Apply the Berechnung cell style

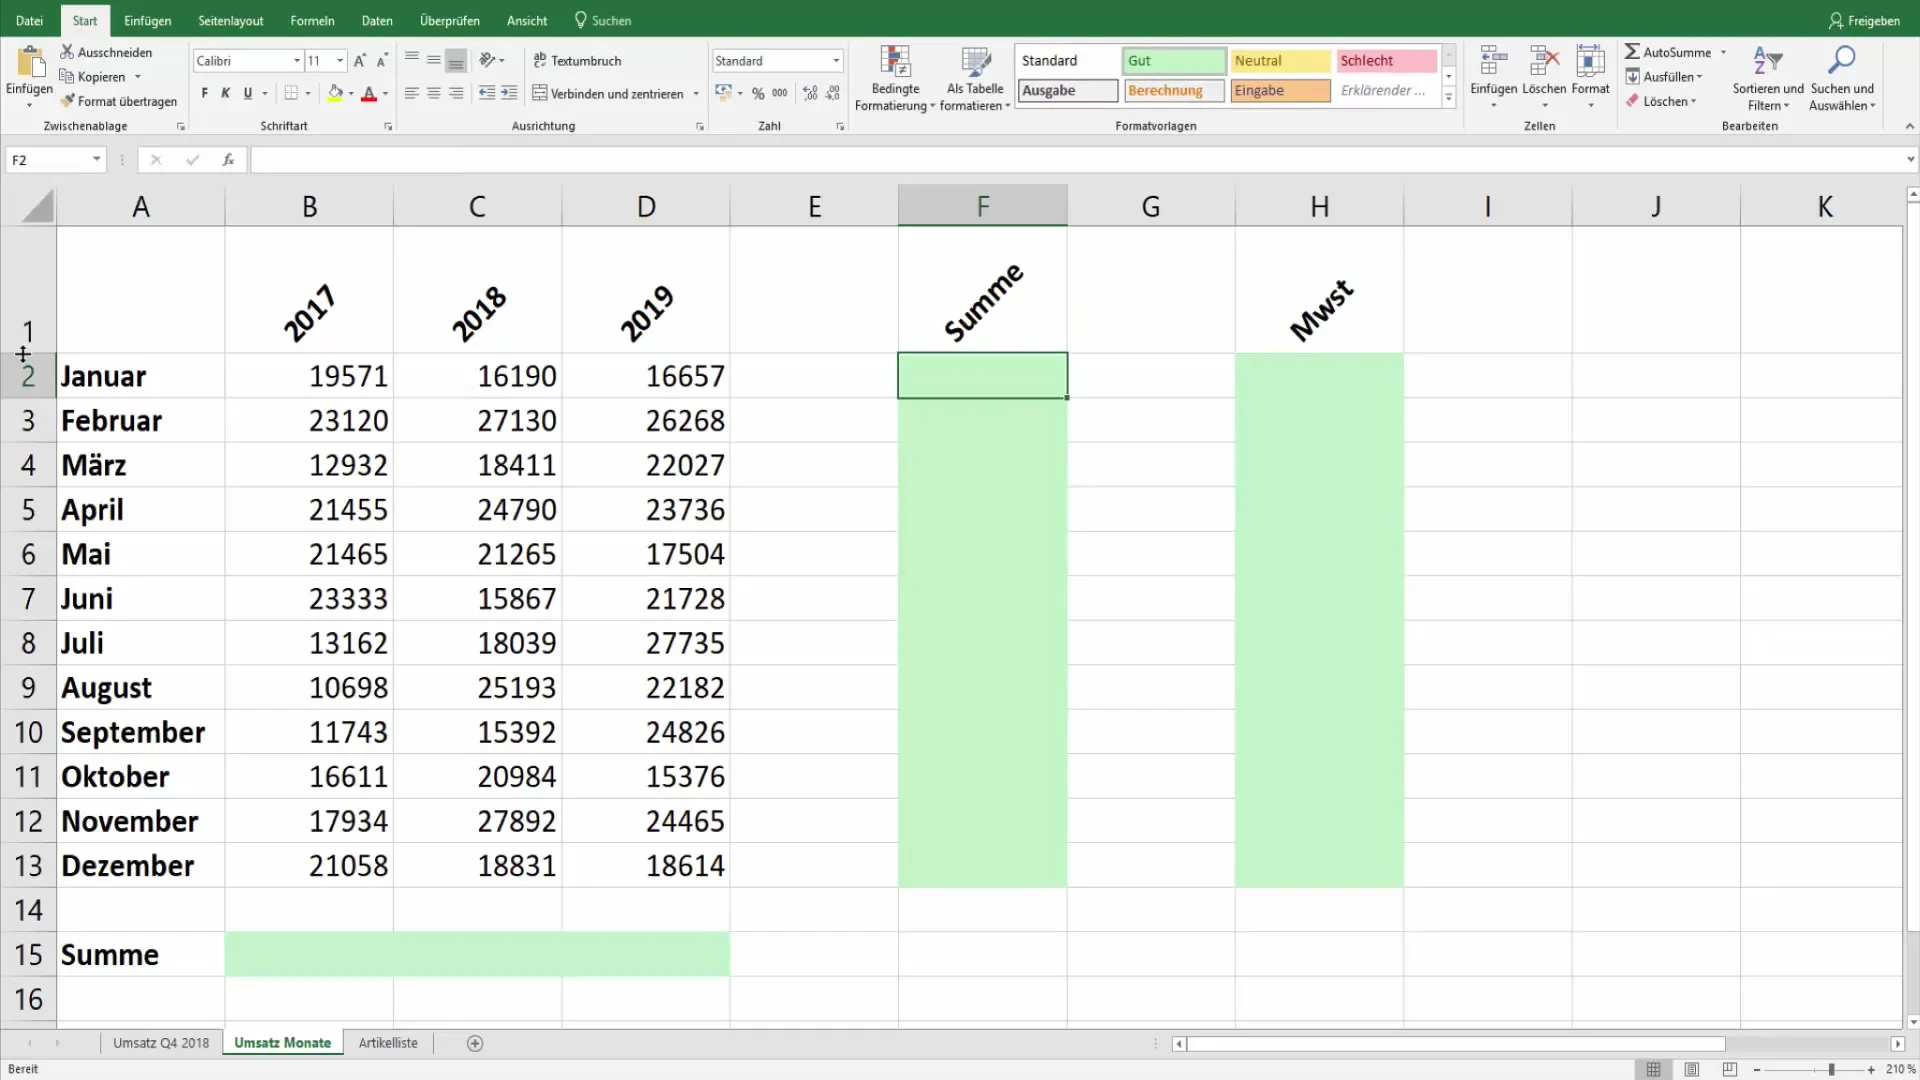1174,91
